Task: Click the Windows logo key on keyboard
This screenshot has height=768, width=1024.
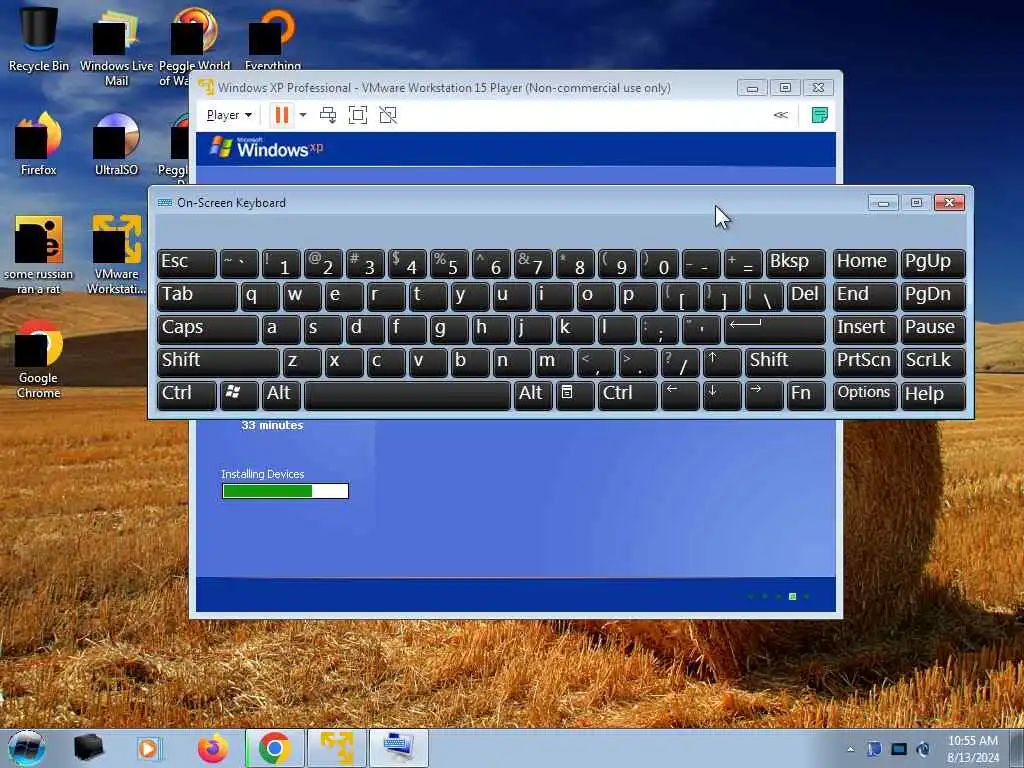Action: pos(239,395)
